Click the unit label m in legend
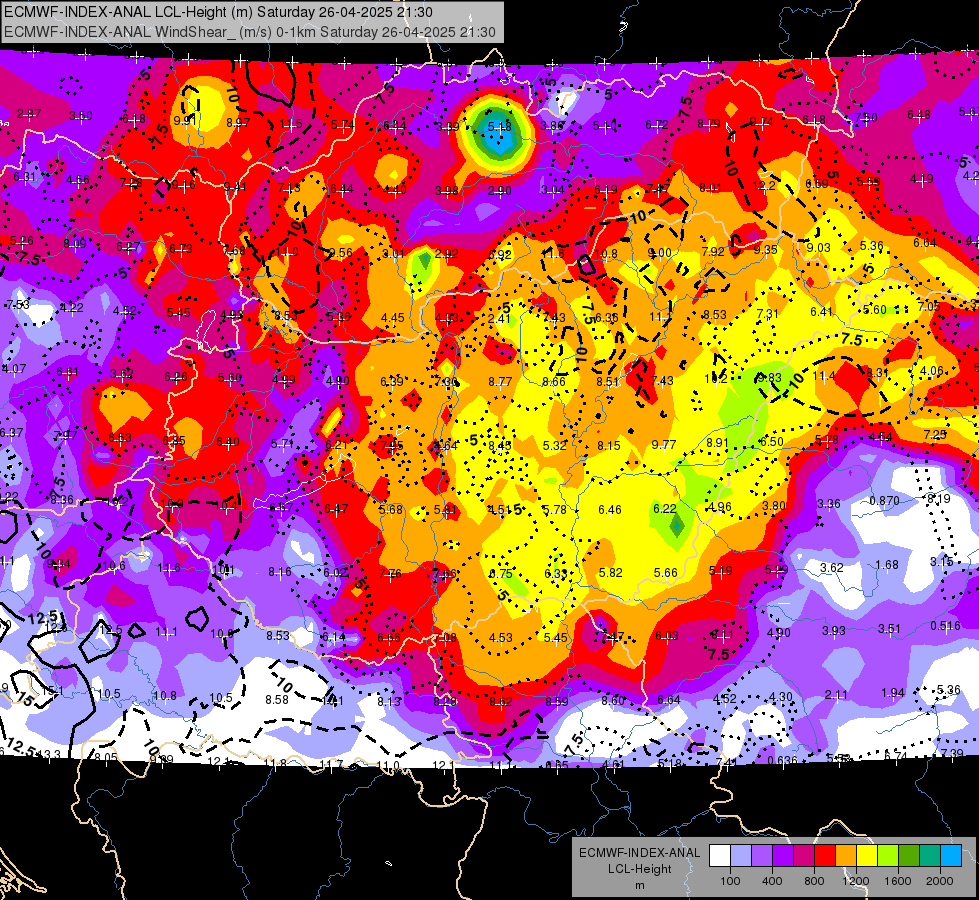 [639, 885]
